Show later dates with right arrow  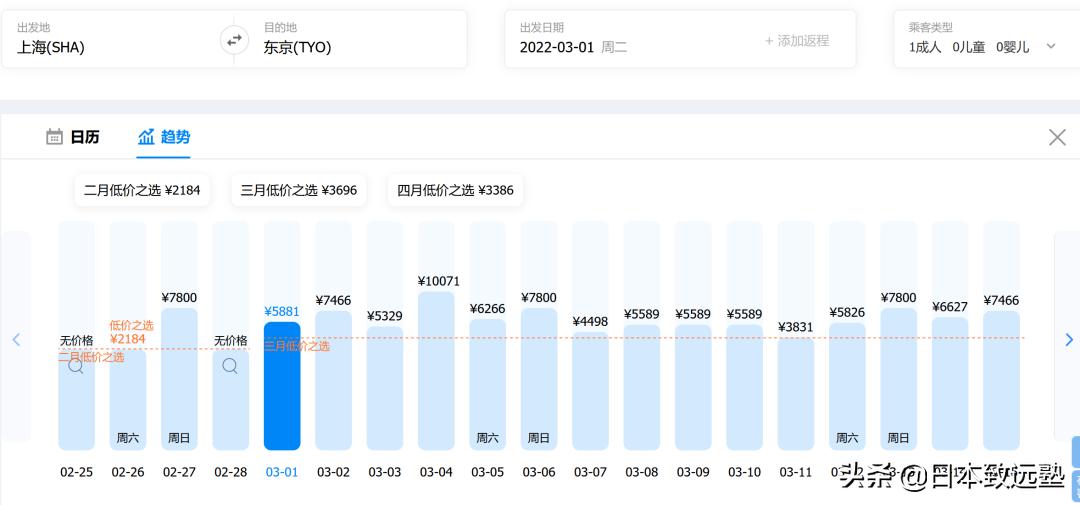pos(1068,340)
